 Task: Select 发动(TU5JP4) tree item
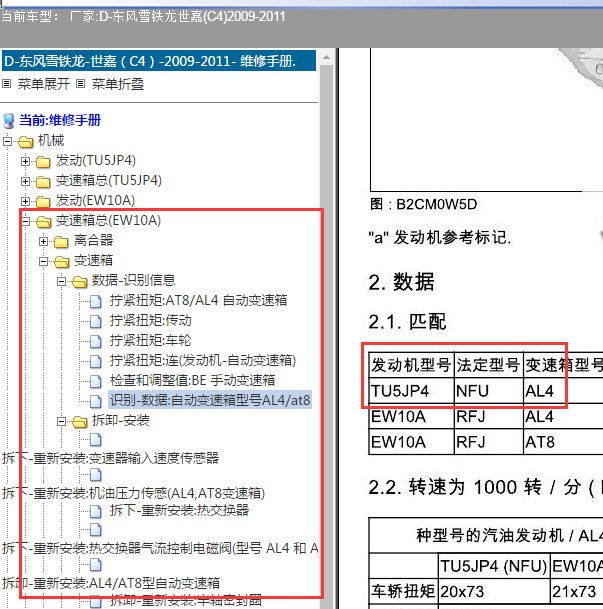coord(96,160)
